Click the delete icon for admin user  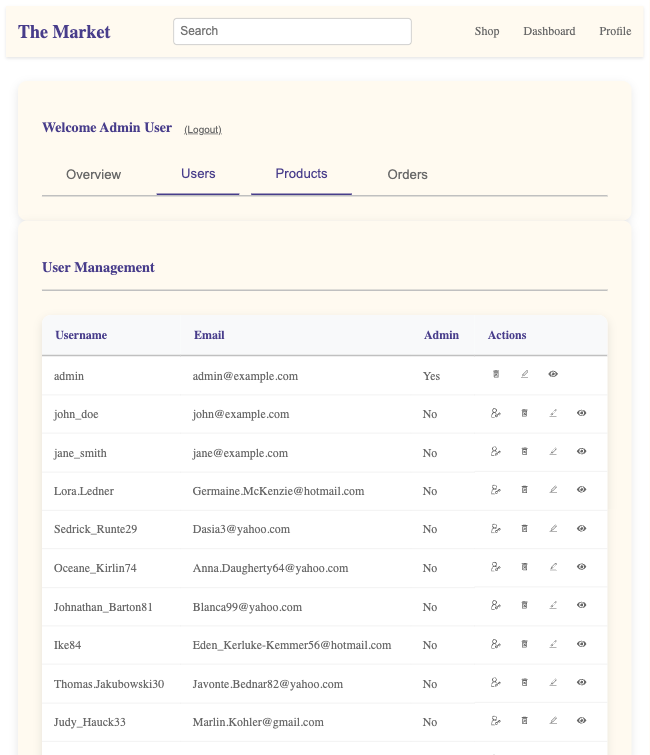pos(496,374)
